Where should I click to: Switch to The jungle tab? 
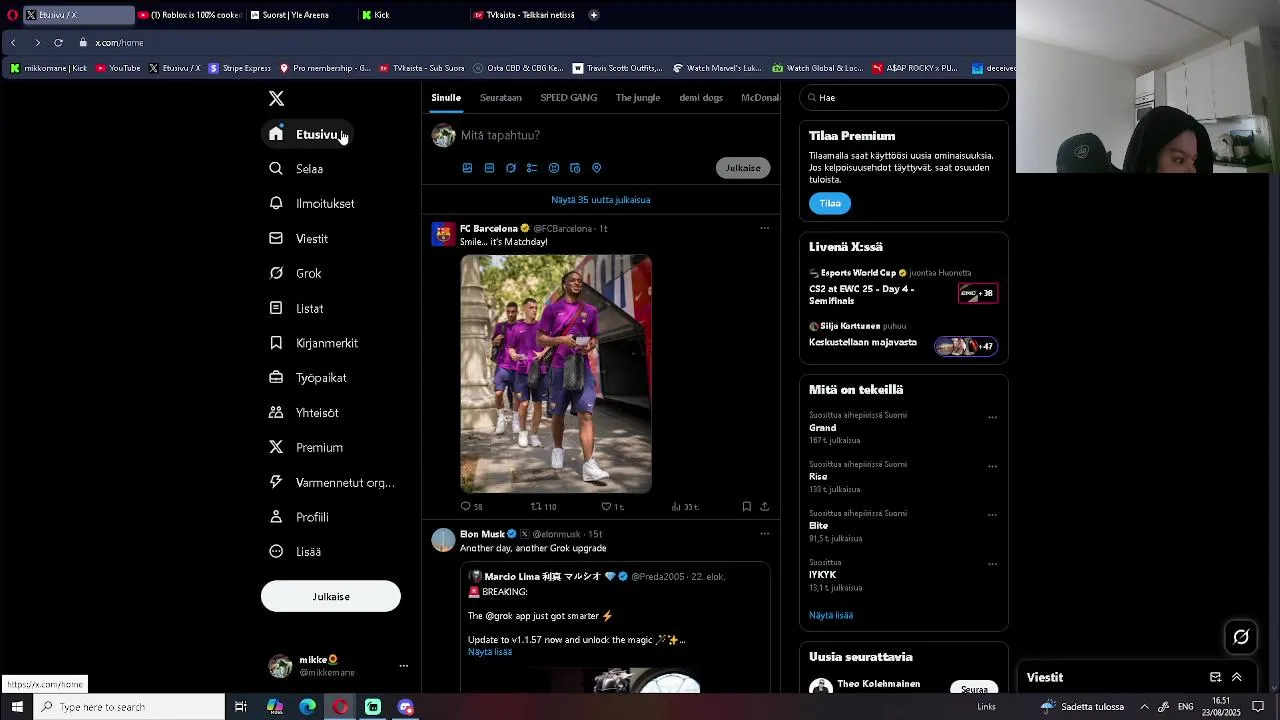[x=638, y=98]
